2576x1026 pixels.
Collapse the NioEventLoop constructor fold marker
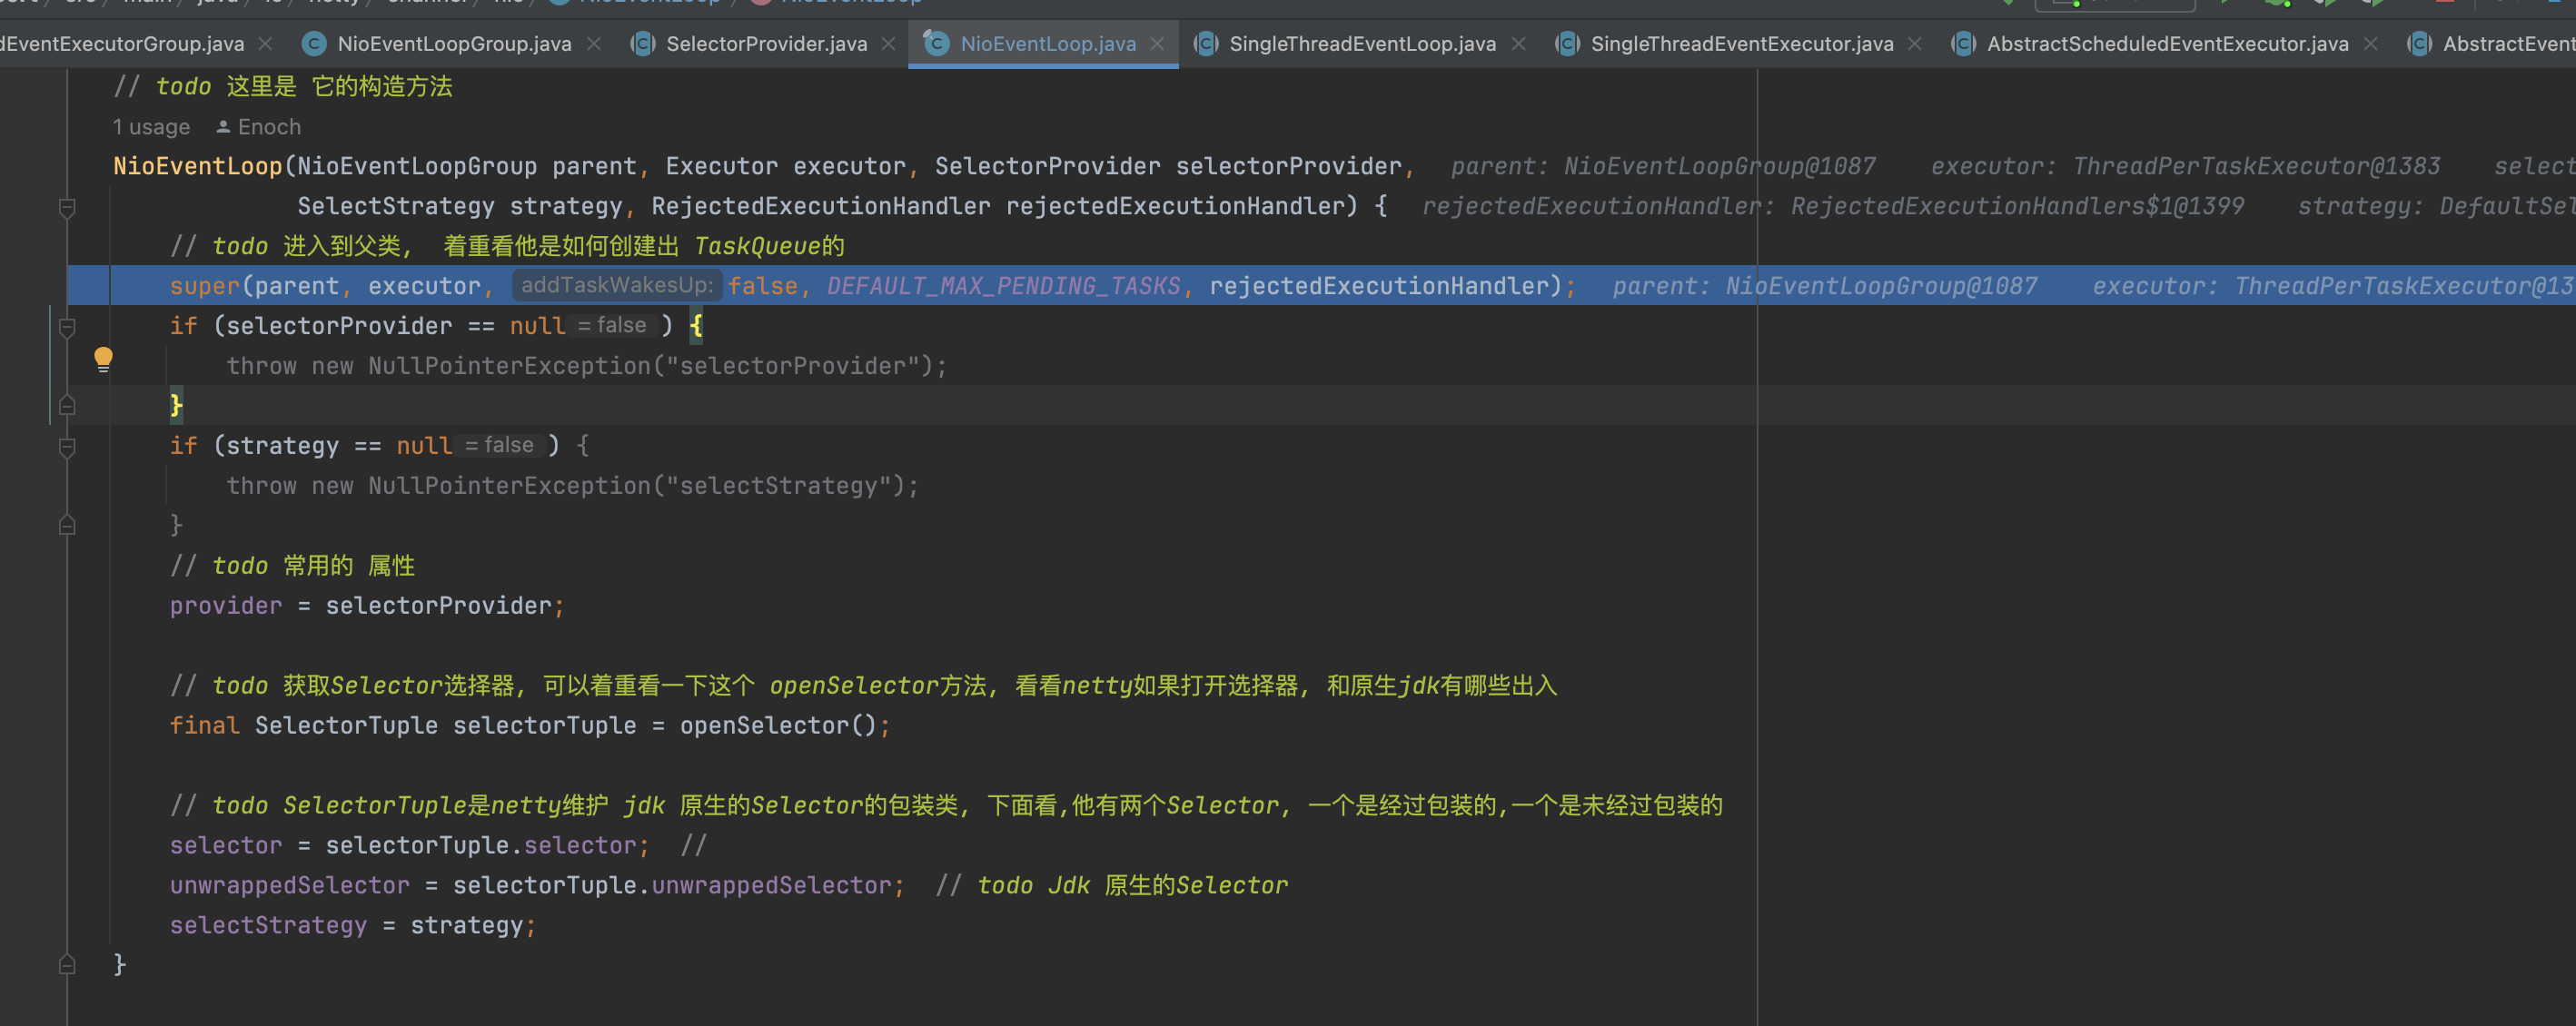coord(67,208)
